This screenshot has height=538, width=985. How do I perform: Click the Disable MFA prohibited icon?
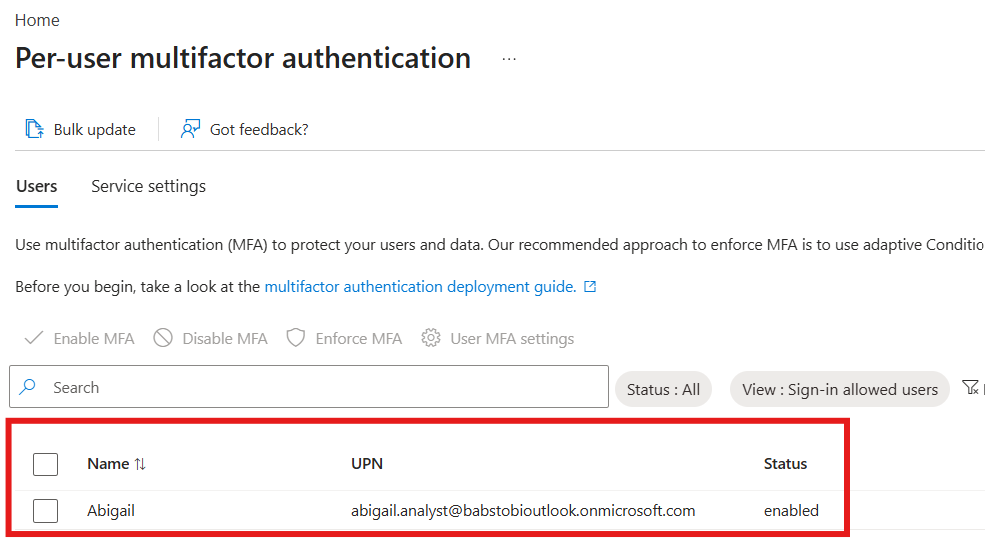click(163, 338)
